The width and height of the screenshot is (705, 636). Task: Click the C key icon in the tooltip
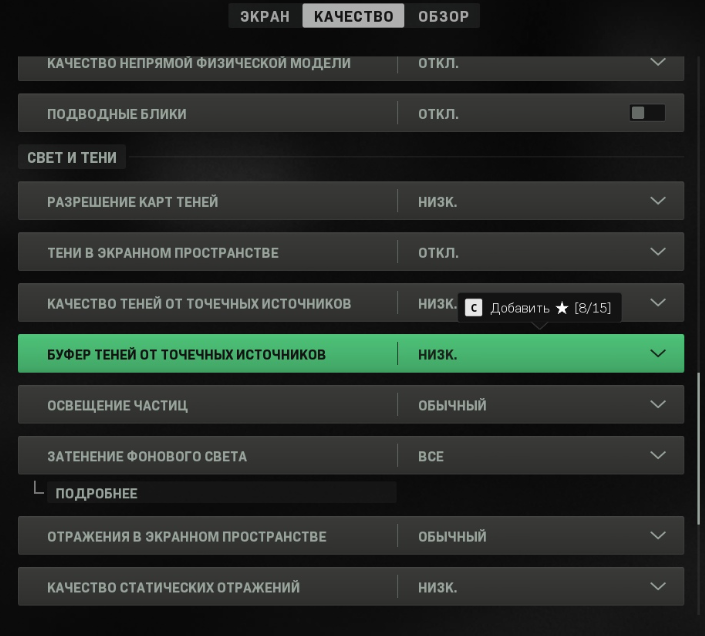(474, 308)
